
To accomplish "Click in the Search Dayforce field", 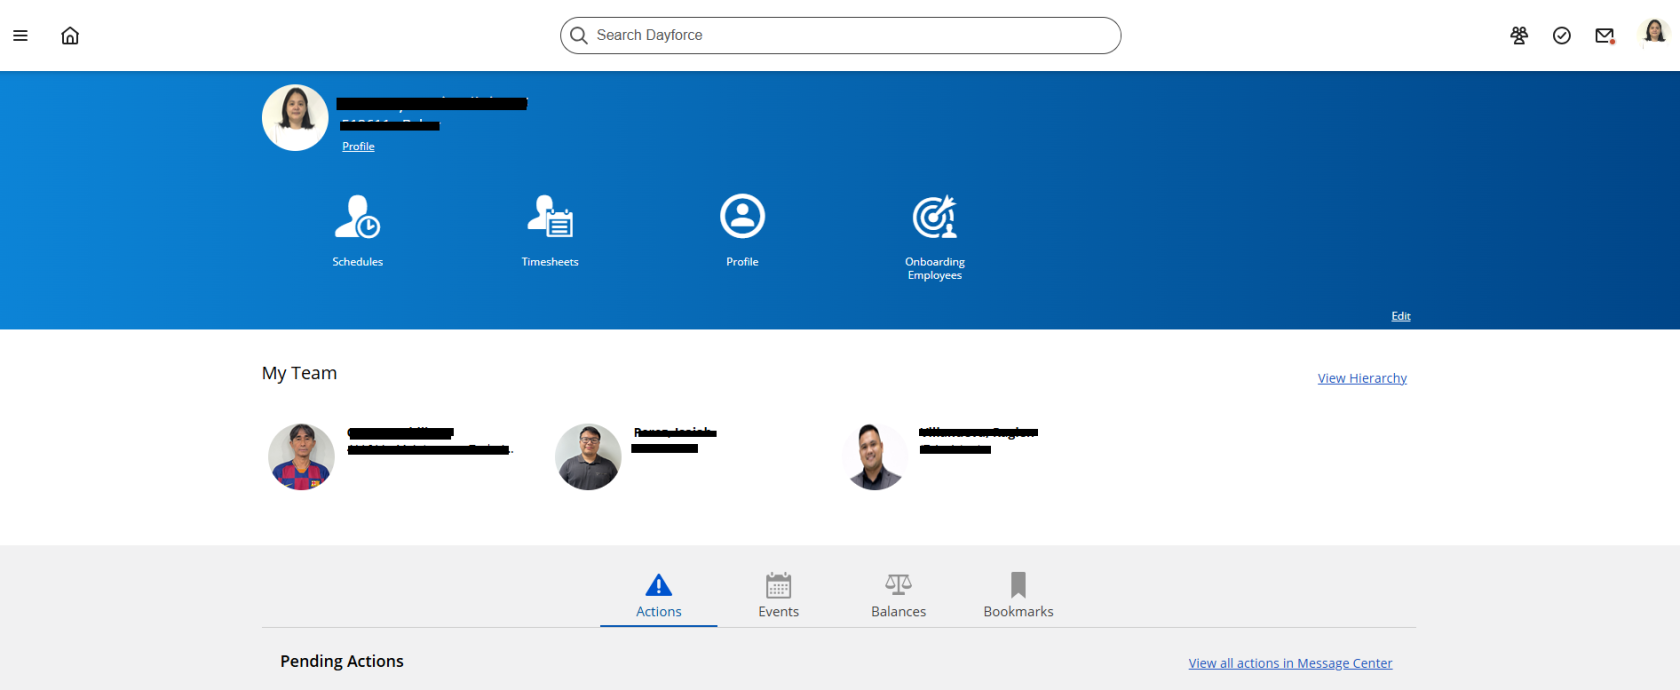I will tap(840, 35).
